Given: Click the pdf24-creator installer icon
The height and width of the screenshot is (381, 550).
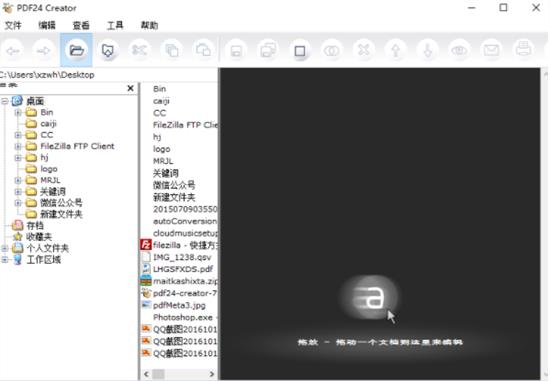Looking at the screenshot, I should [146, 293].
